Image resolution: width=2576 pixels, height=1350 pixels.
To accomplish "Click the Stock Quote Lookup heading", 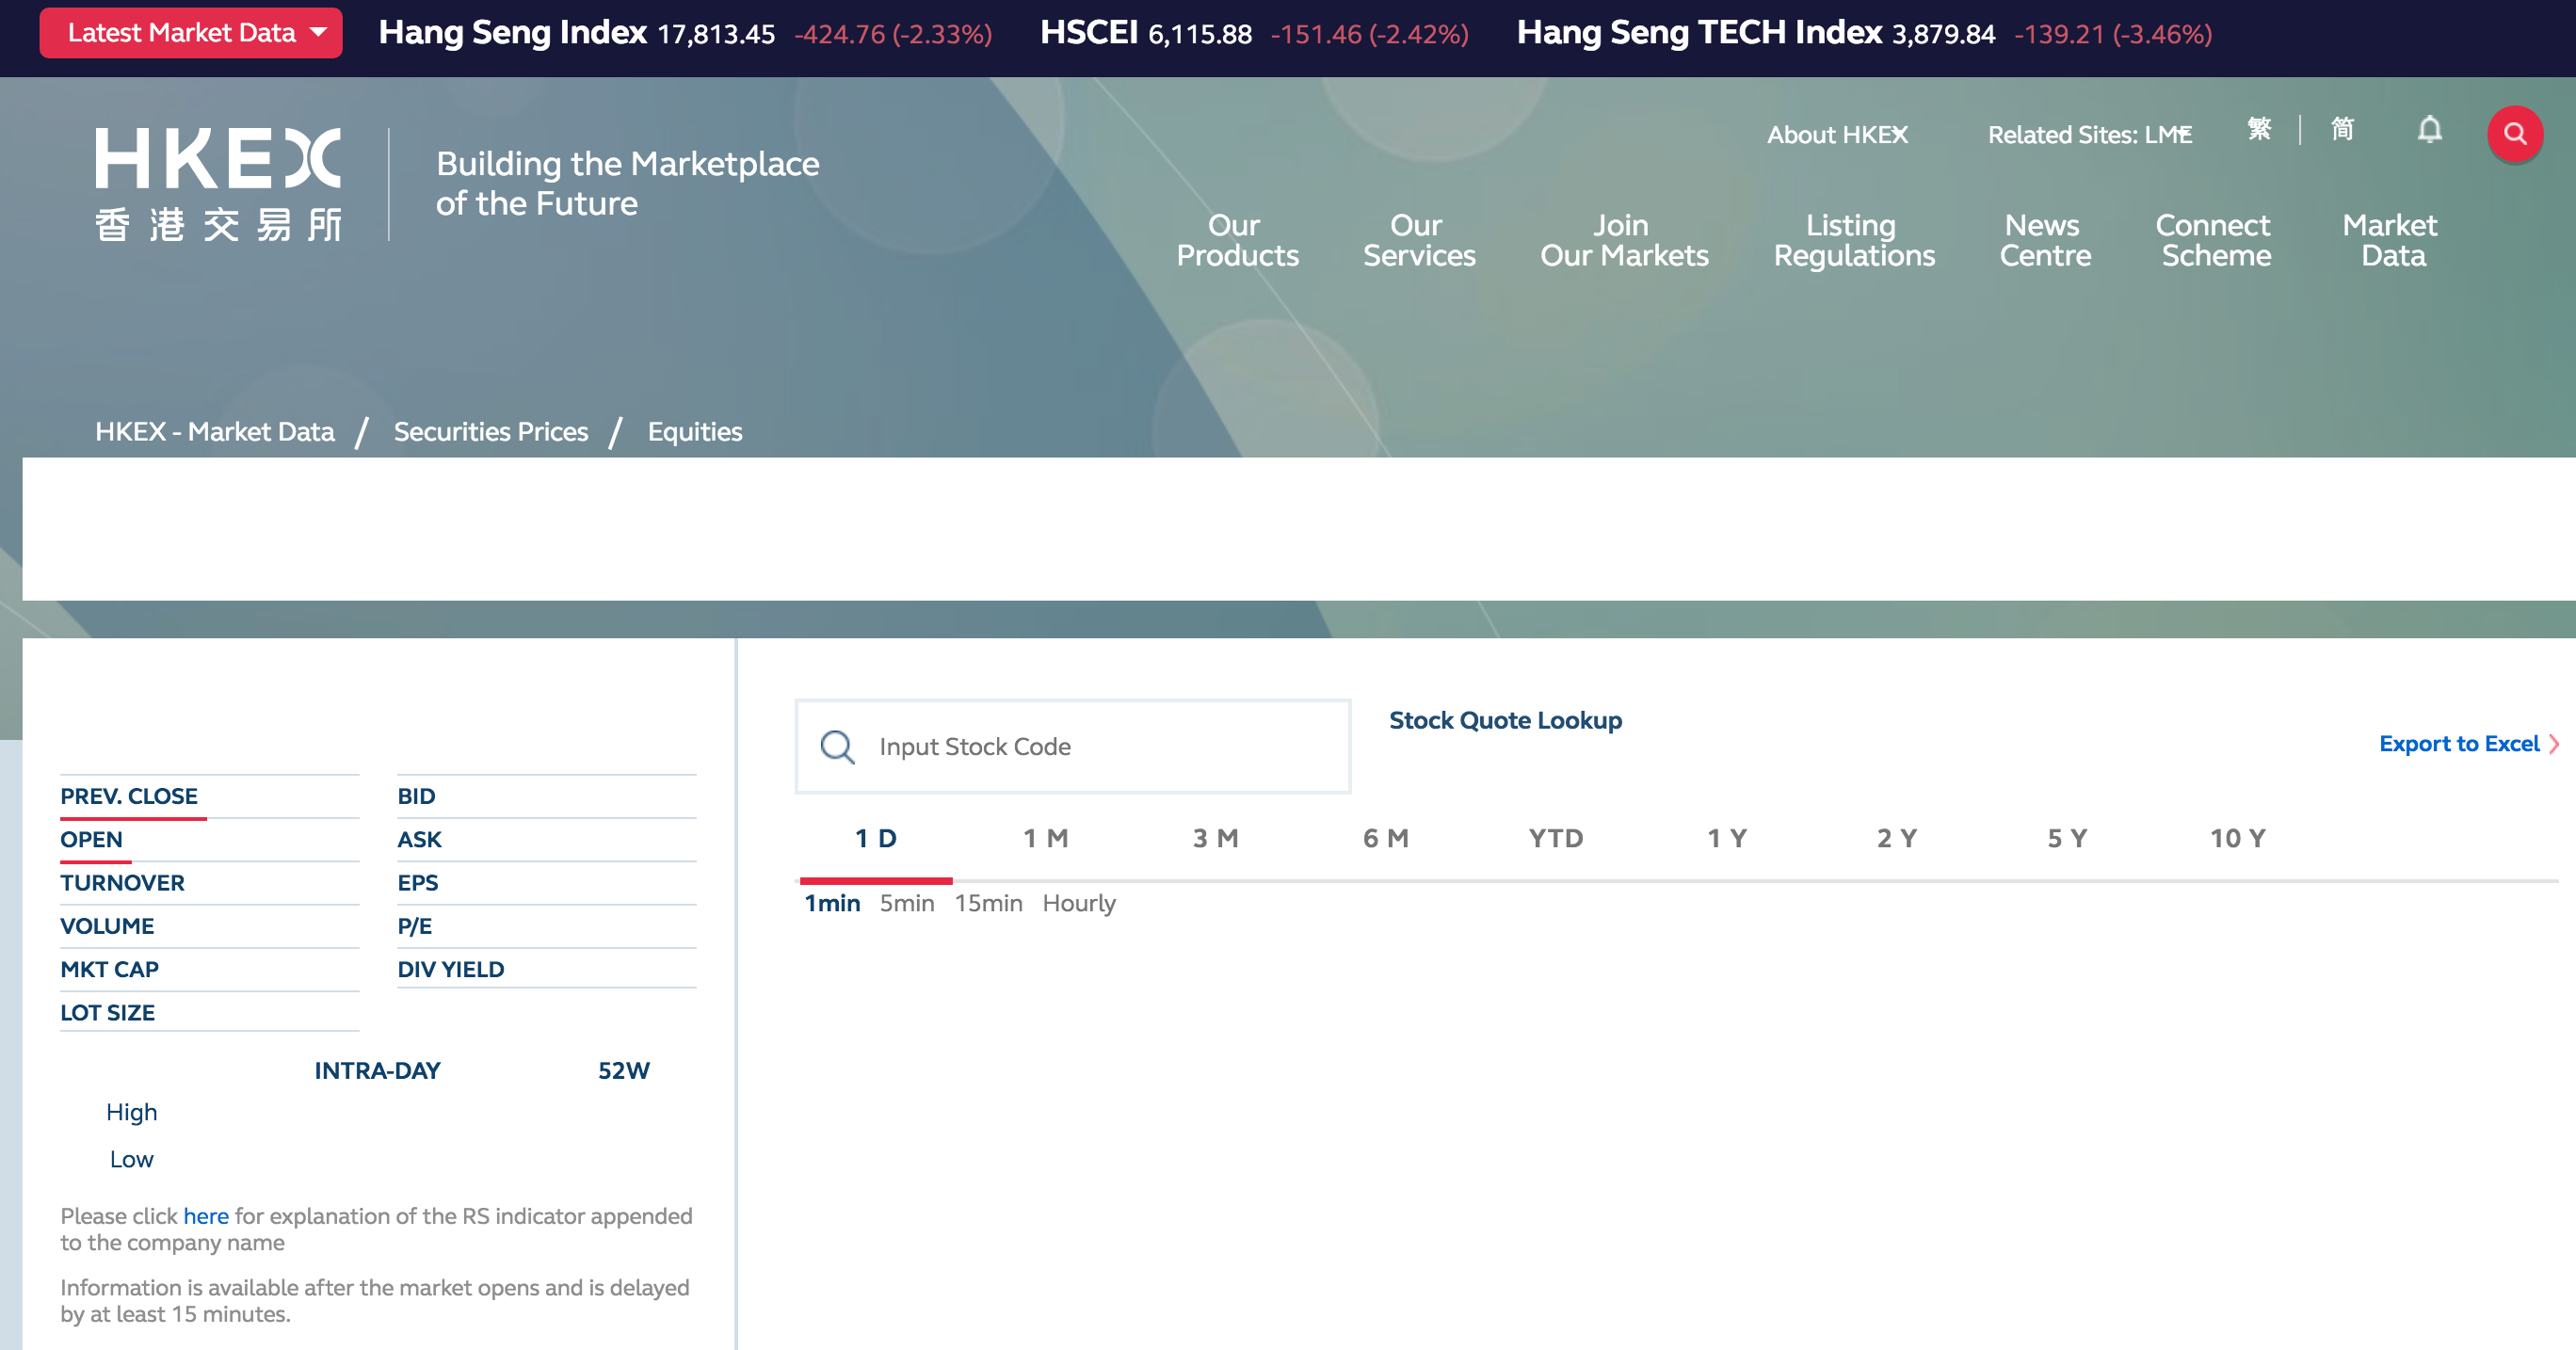I will tap(1505, 720).
